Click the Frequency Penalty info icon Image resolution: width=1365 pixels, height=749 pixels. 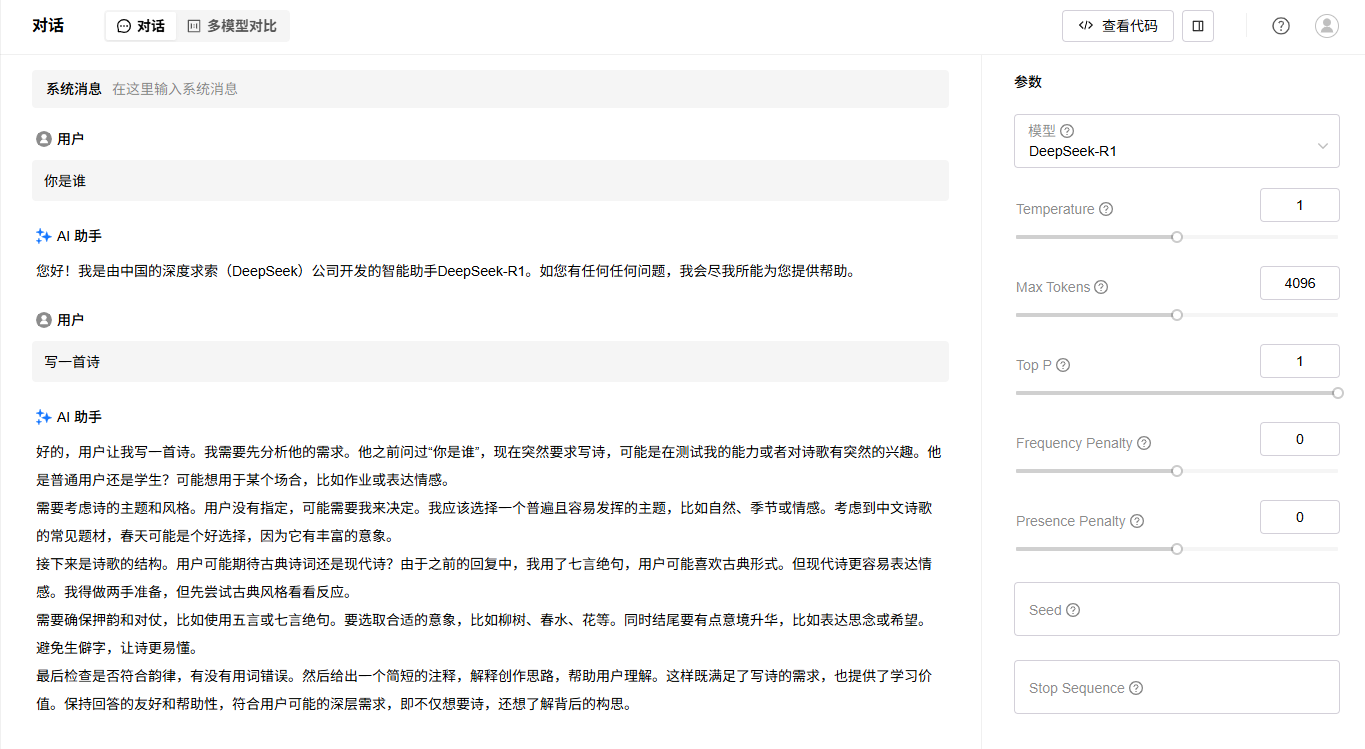1144,443
